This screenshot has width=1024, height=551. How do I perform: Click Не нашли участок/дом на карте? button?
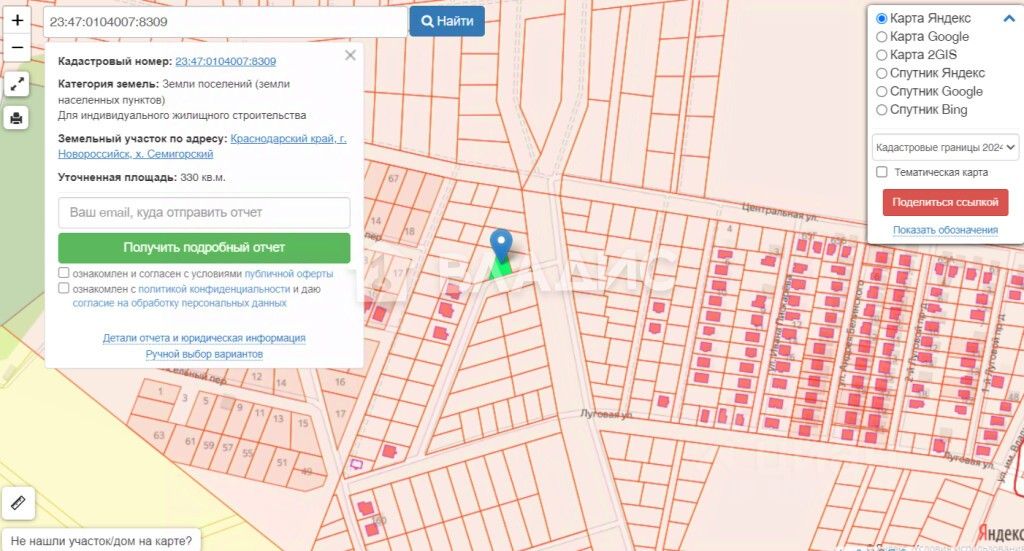(x=101, y=541)
